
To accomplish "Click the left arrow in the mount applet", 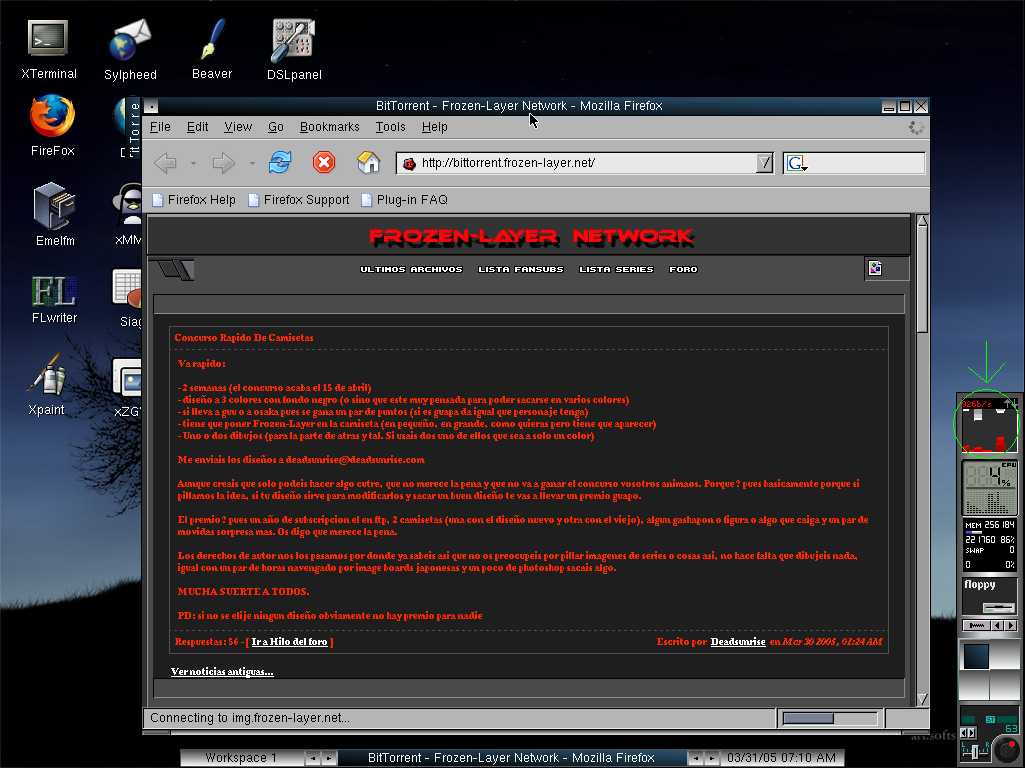I will pyautogui.click(x=998, y=626).
